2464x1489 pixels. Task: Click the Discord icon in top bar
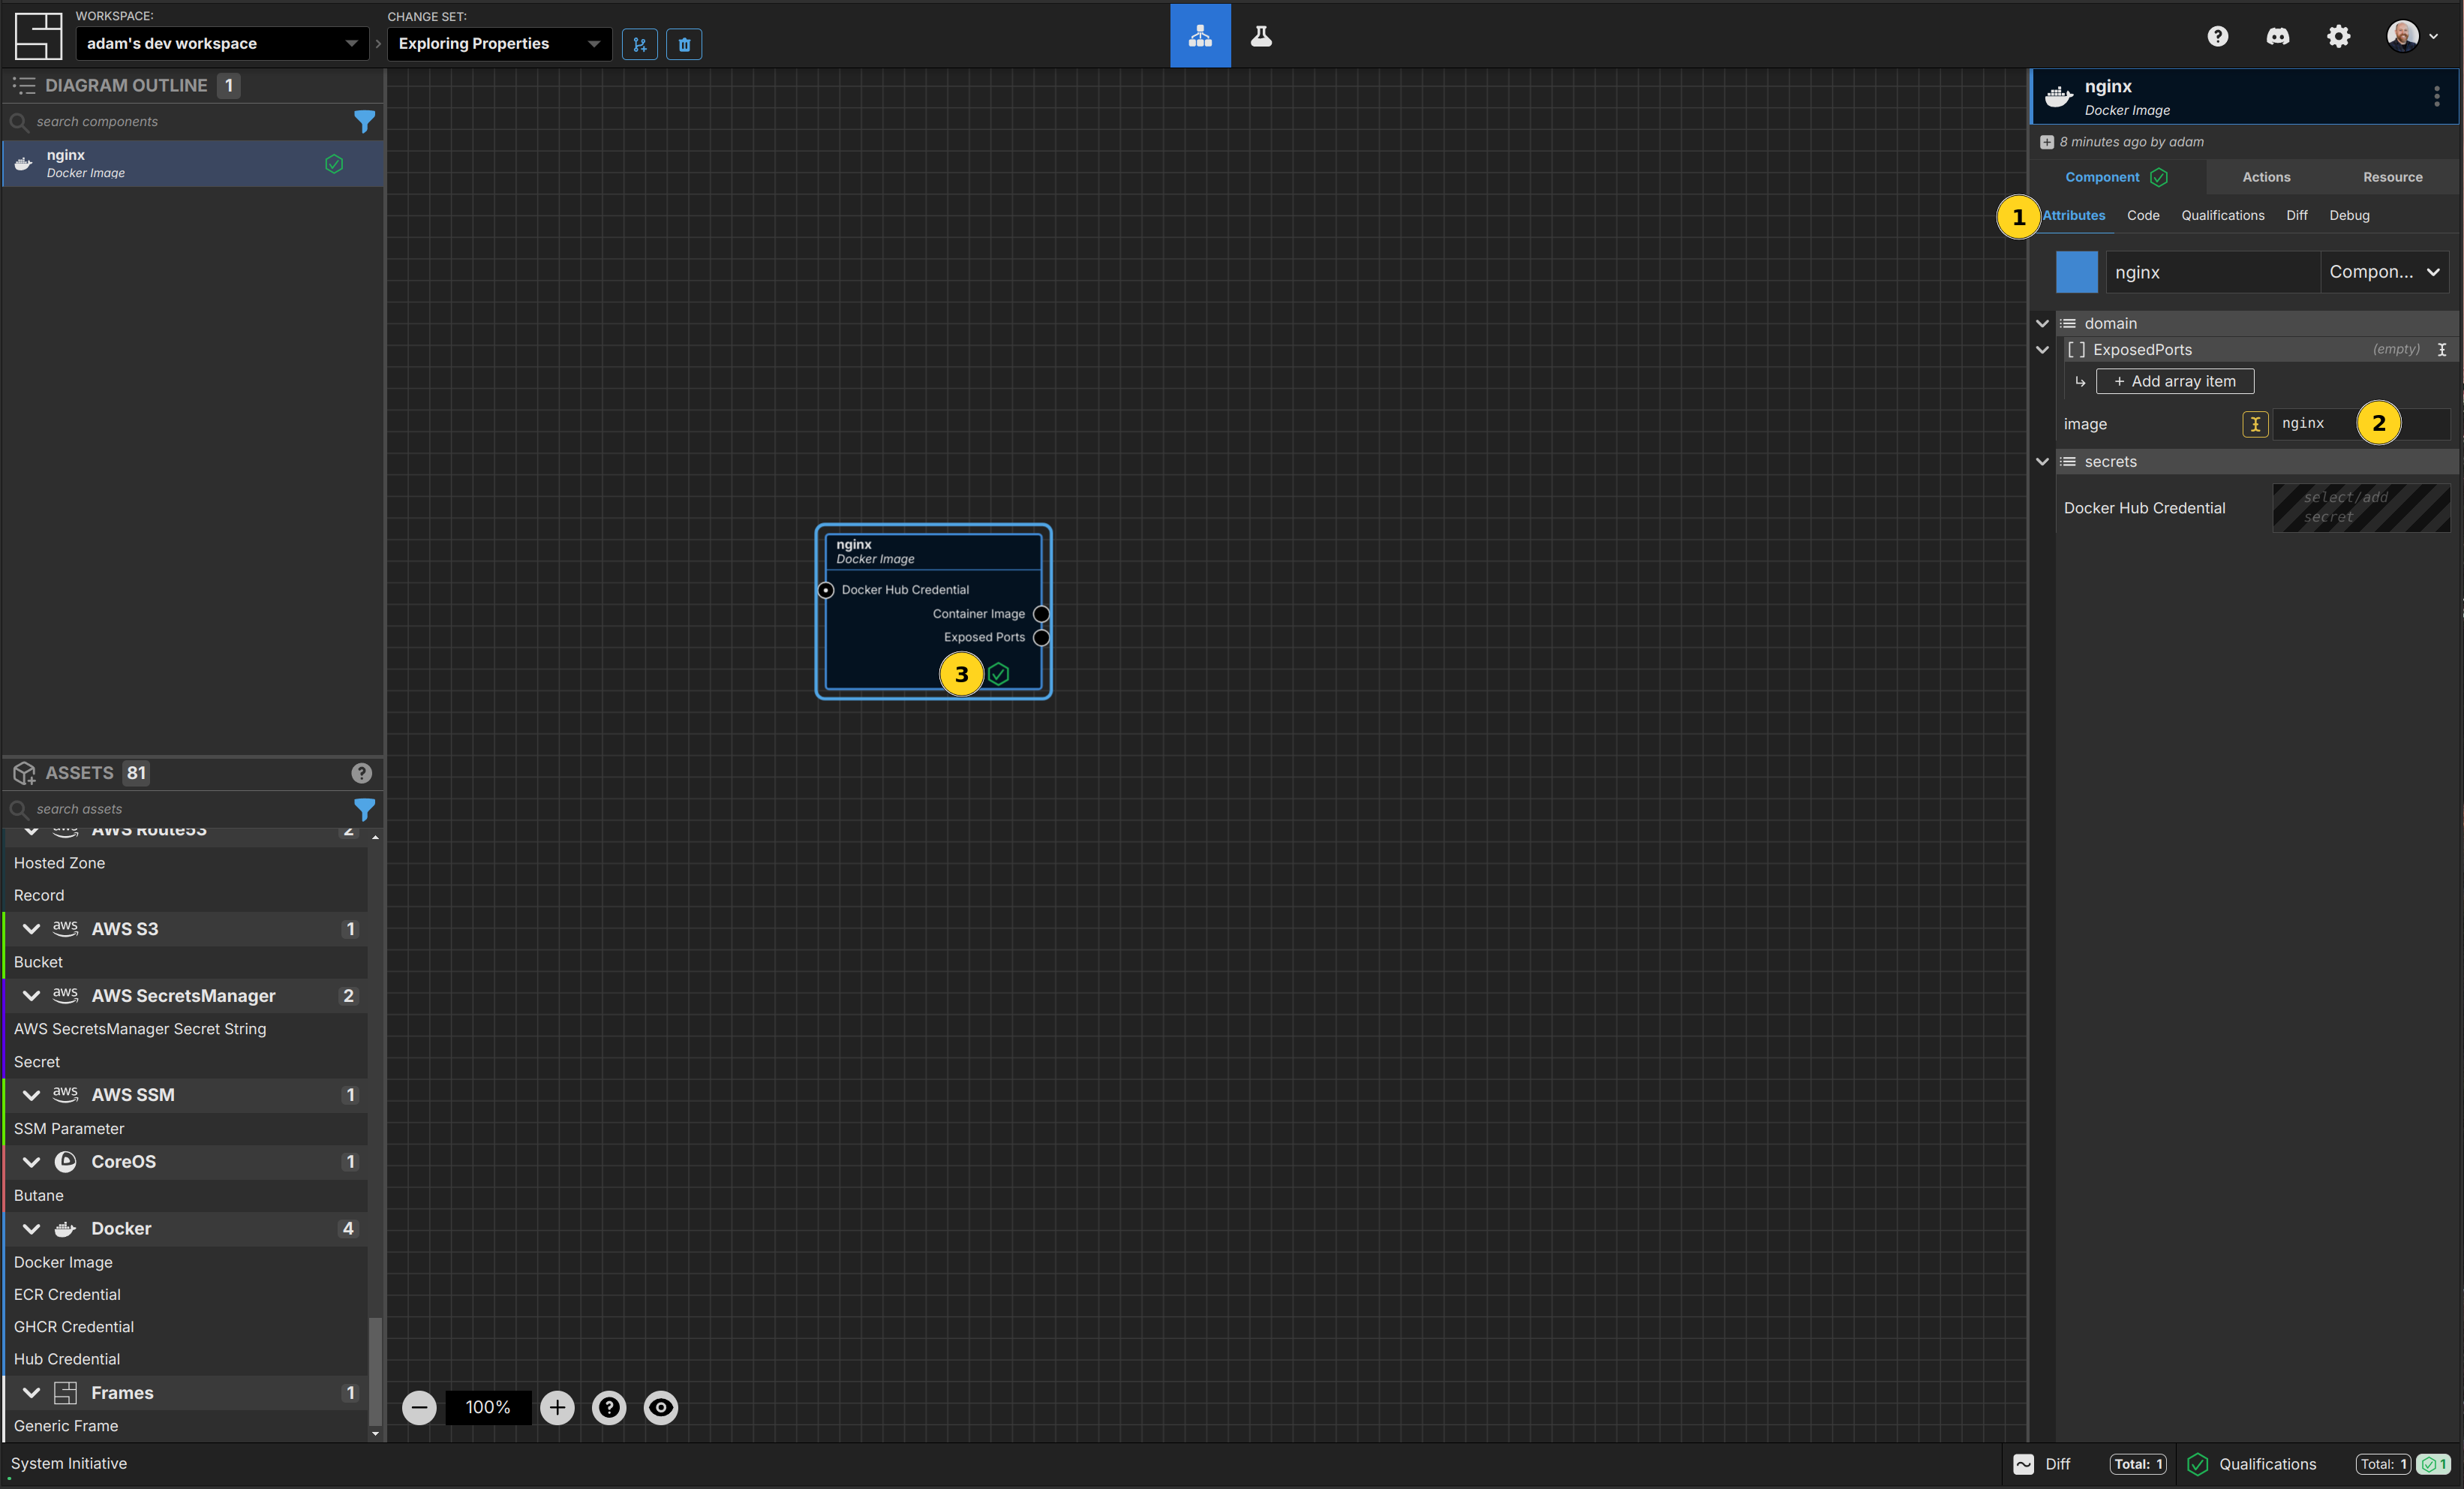(x=2277, y=35)
